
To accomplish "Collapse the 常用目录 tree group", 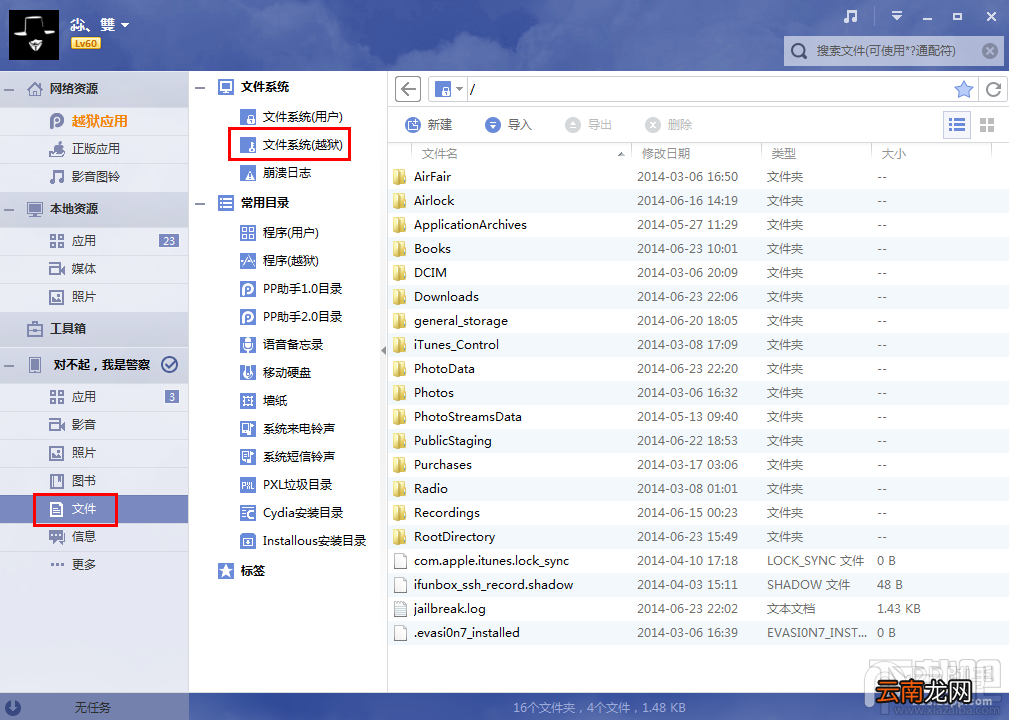I will (x=201, y=203).
